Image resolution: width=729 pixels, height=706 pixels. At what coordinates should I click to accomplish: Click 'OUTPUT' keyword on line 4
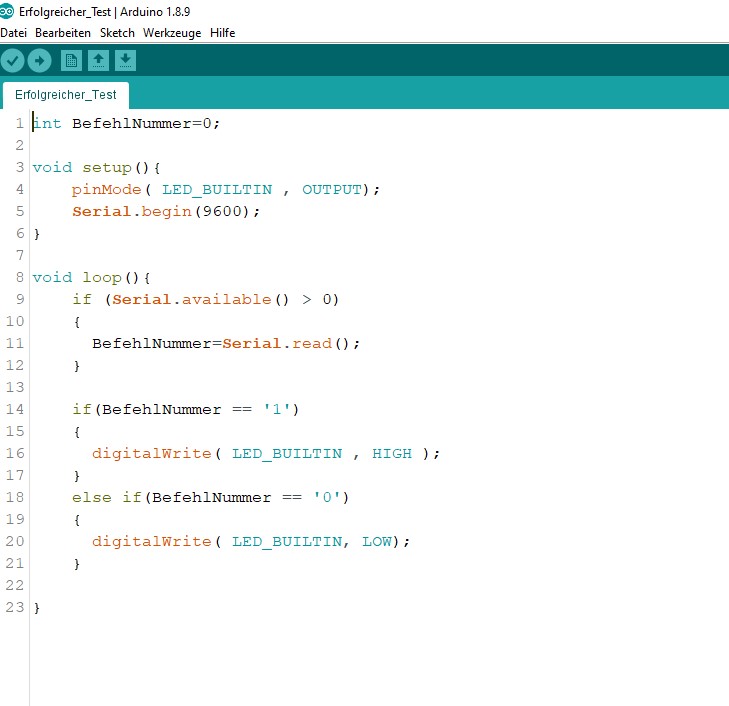click(331, 190)
